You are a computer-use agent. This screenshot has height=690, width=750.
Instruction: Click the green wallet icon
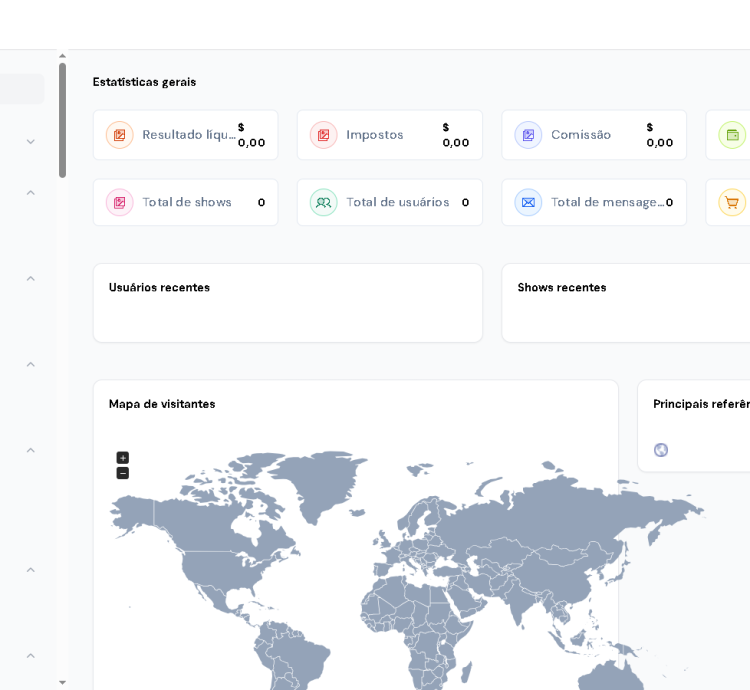[x=732, y=135]
